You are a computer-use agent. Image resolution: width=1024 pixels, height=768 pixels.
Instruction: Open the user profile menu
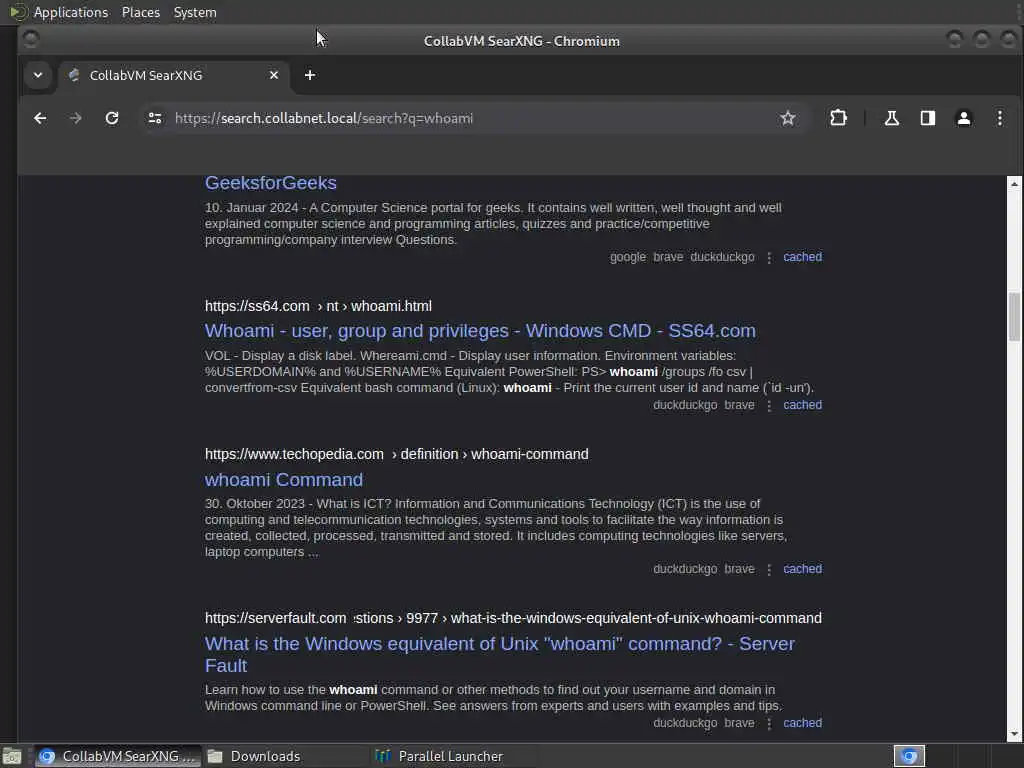(963, 118)
